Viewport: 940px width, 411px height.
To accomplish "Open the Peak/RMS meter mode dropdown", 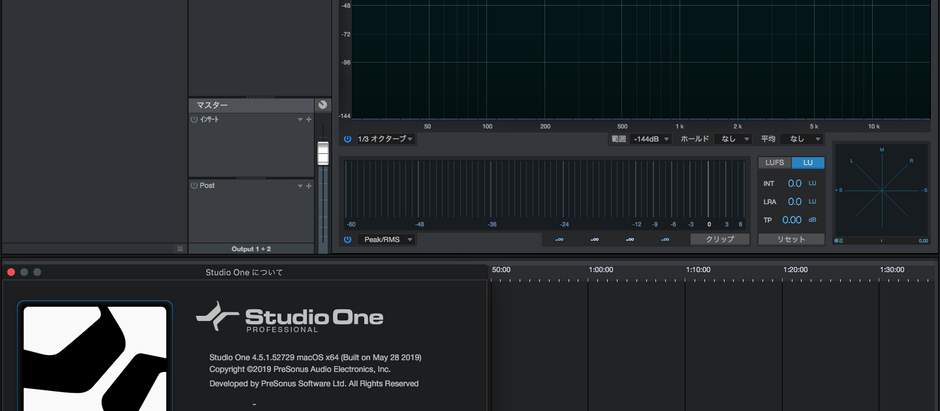I will pos(386,240).
